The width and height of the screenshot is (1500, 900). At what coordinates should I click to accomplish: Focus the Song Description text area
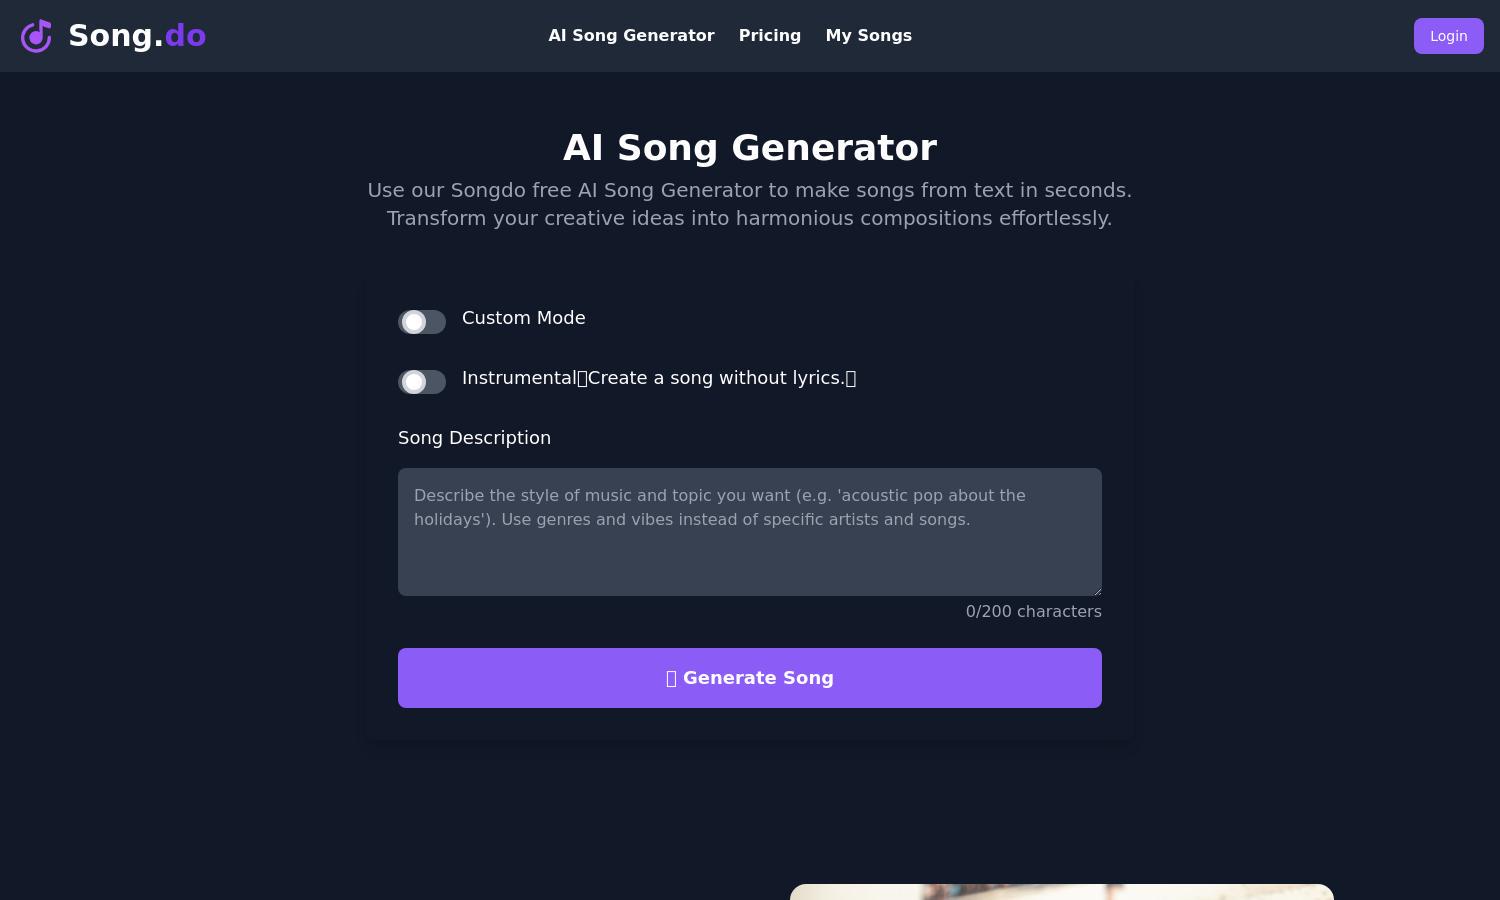click(x=750, y=532)
